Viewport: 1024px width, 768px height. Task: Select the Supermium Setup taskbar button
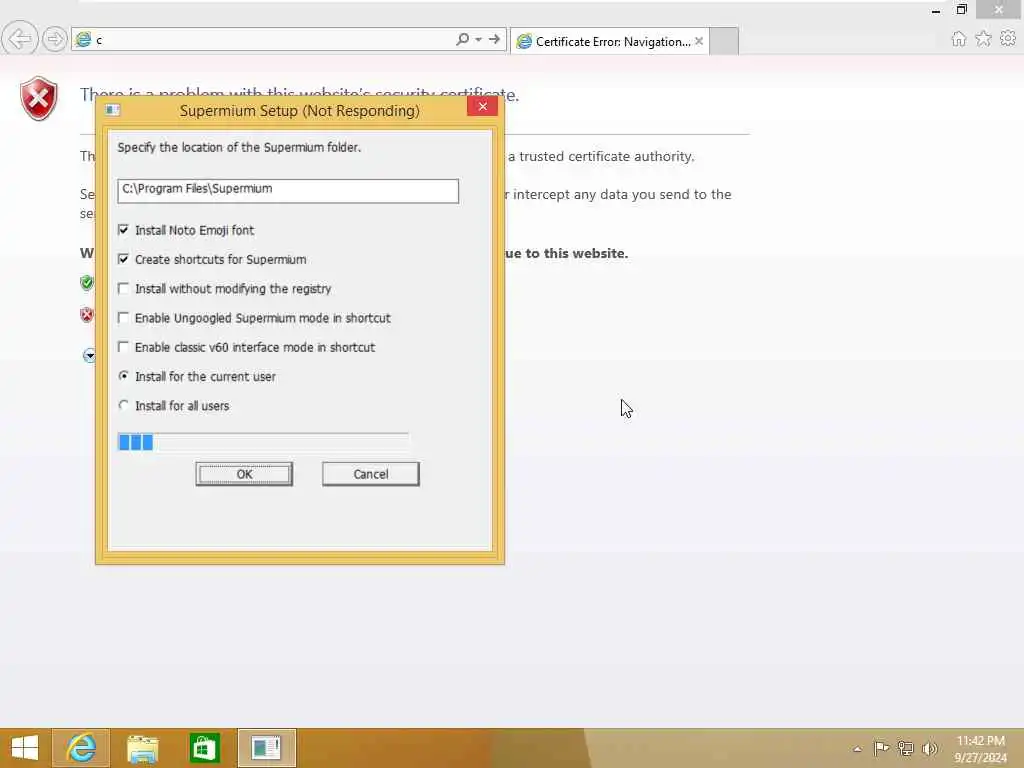coord(266,748)
